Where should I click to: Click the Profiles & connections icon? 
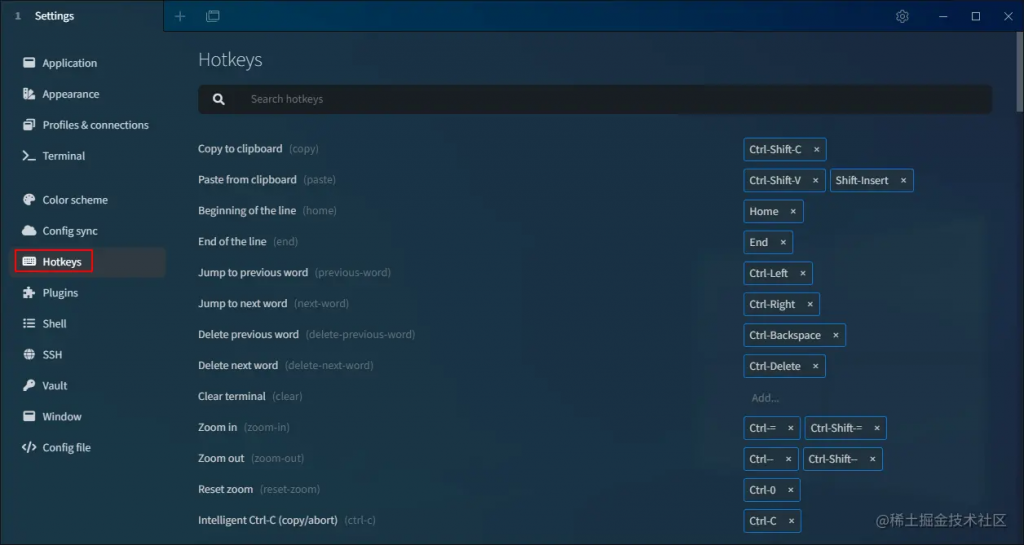click(29, 125)
